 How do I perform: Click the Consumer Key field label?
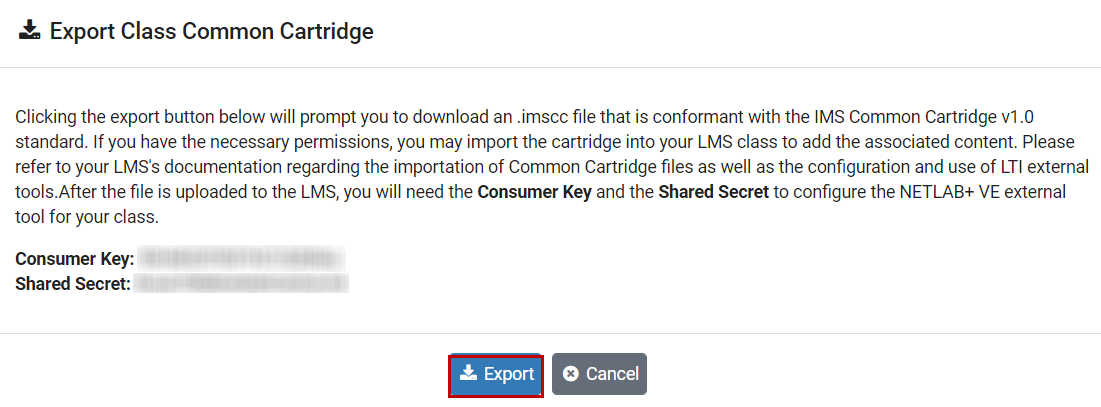click(x=75, y=259)
